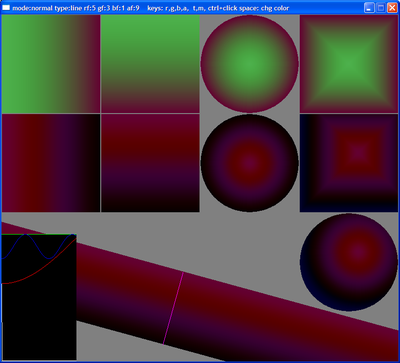Click the window title bar text
400x363 pixels.
151,8
